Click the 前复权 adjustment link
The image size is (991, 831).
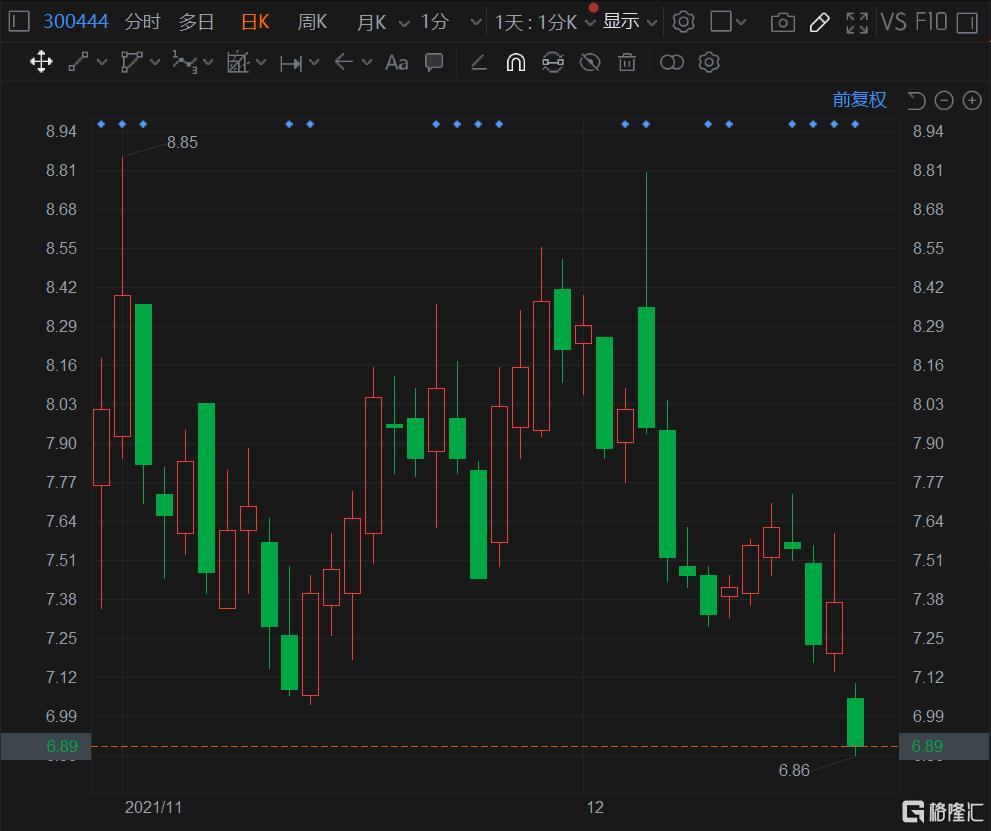(x=859, y=99)
